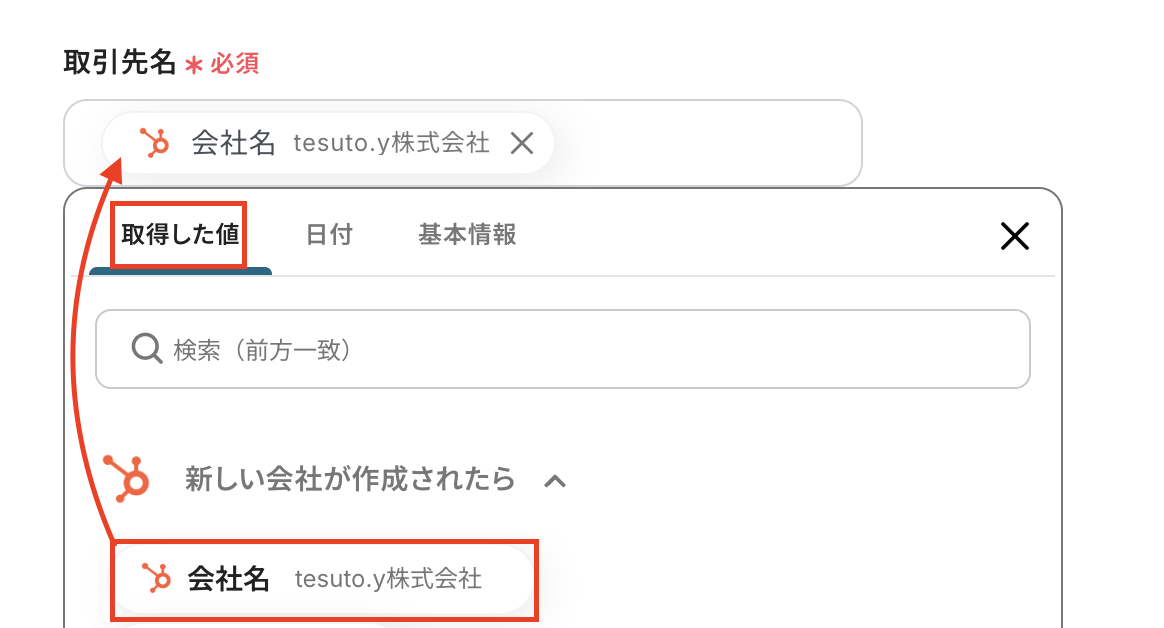This screenshot has width=1164, height=628.
Task: Click tesuto.y株式会社 value in the list item
Action: tap(388, 579)
